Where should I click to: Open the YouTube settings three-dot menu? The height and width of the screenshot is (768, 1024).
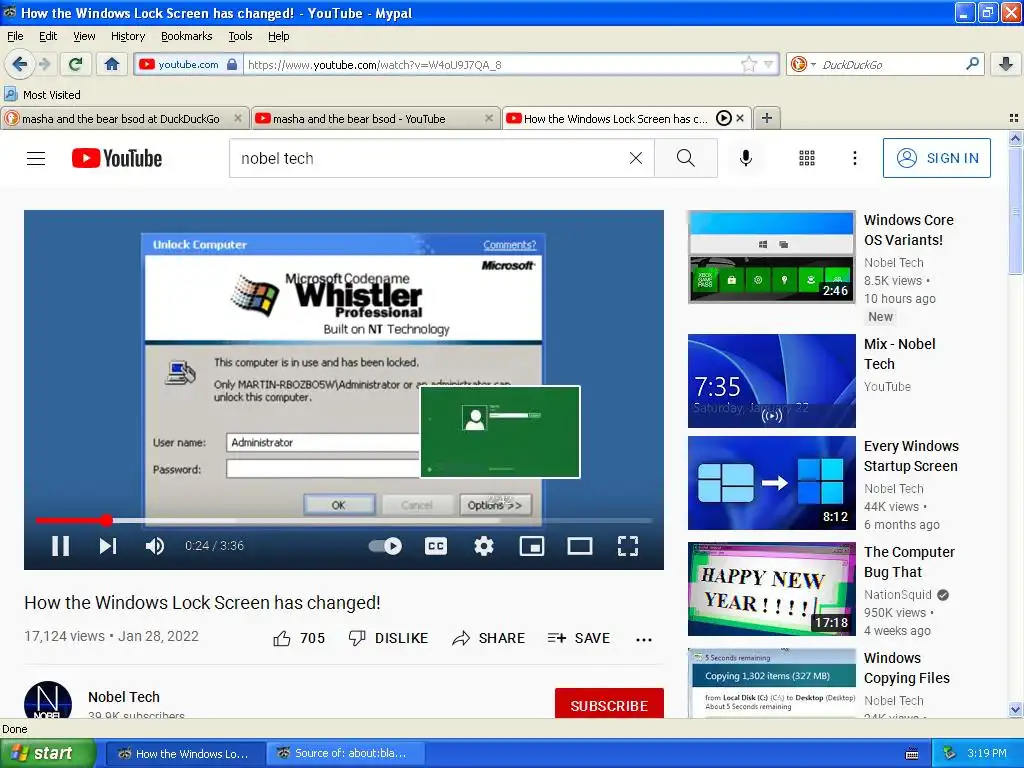854,158
